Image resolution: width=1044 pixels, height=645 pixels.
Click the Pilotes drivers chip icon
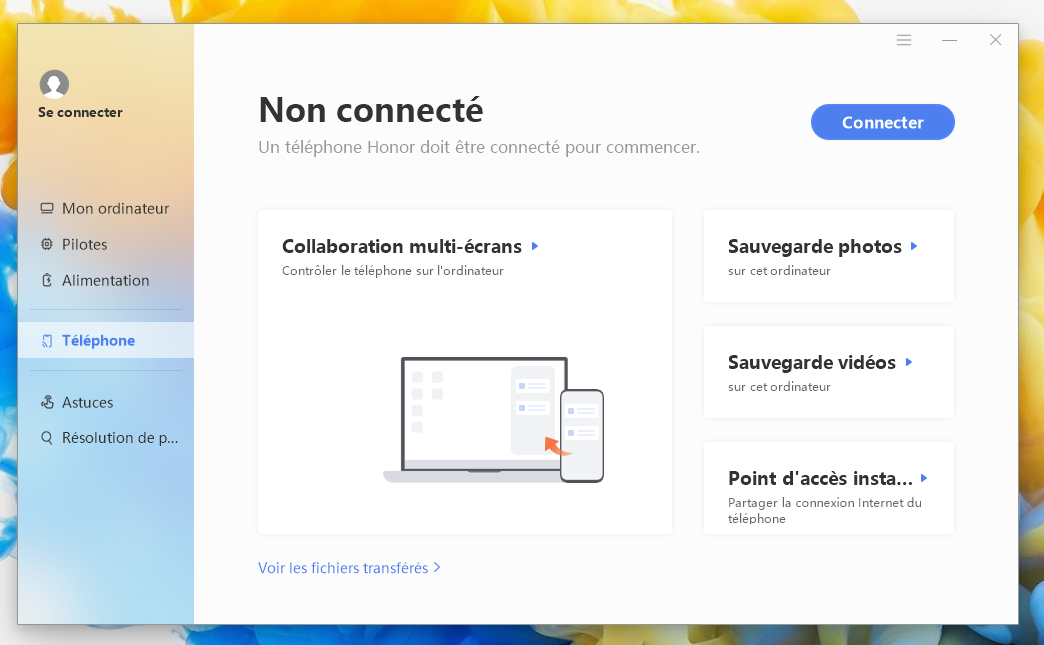point(47,245)
